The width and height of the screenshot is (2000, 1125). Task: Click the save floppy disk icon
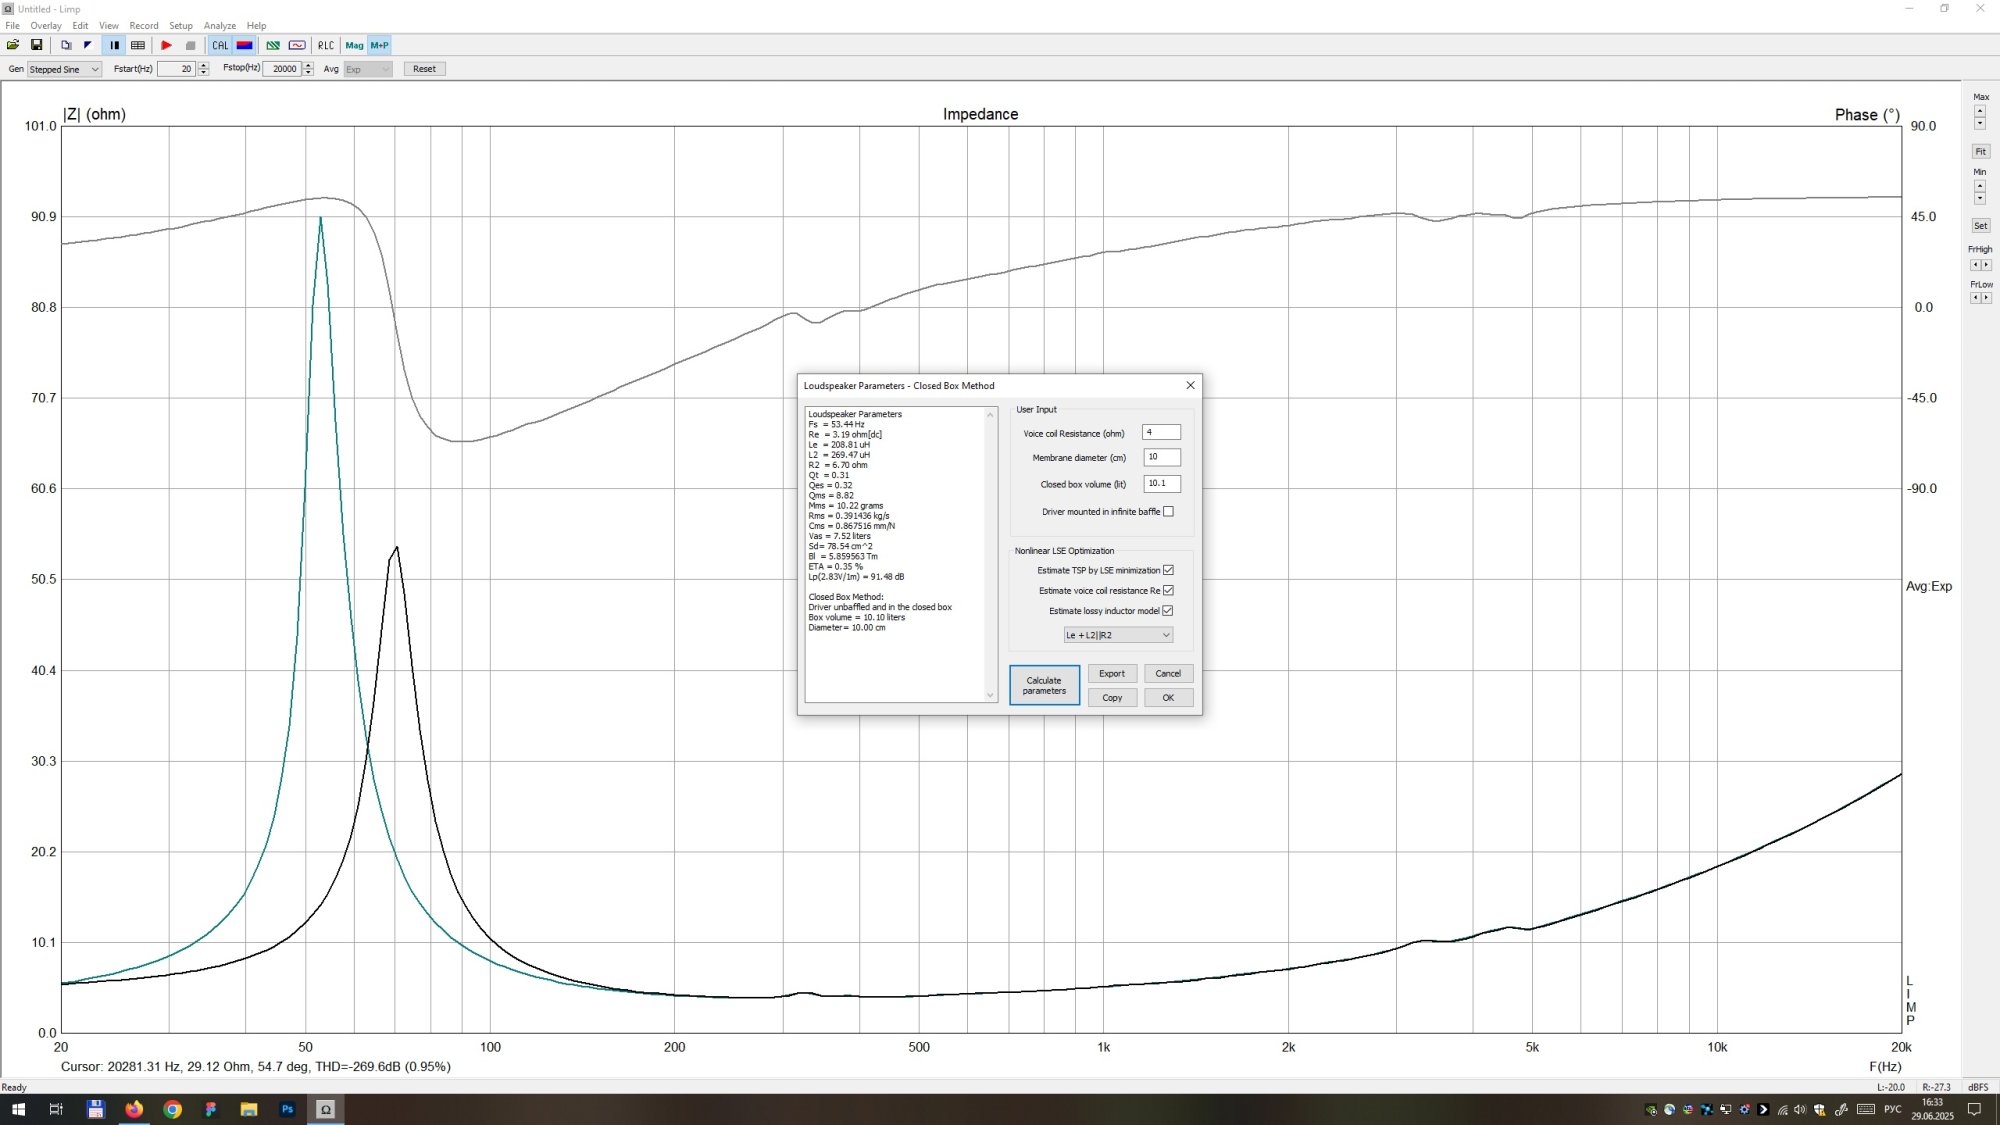click(x=37, y=45)
